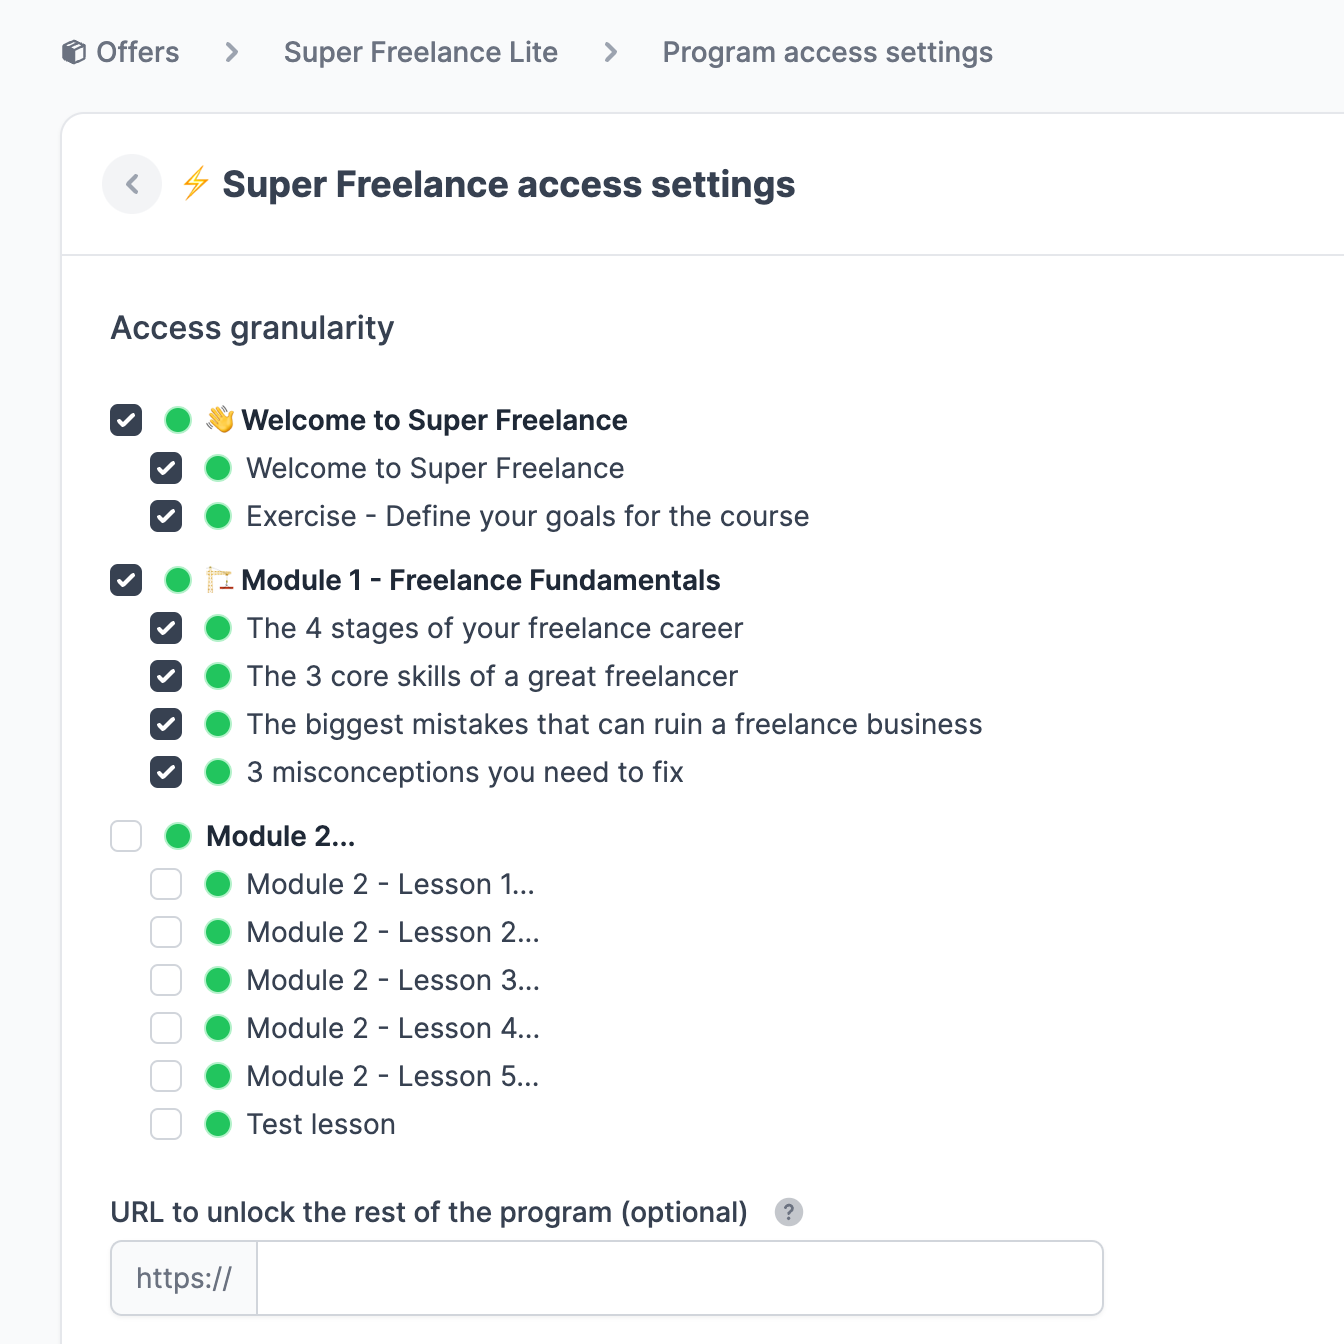Enable the Module 2 section checkbox
Screen dimensions: 1344x1344
(126, 836)
